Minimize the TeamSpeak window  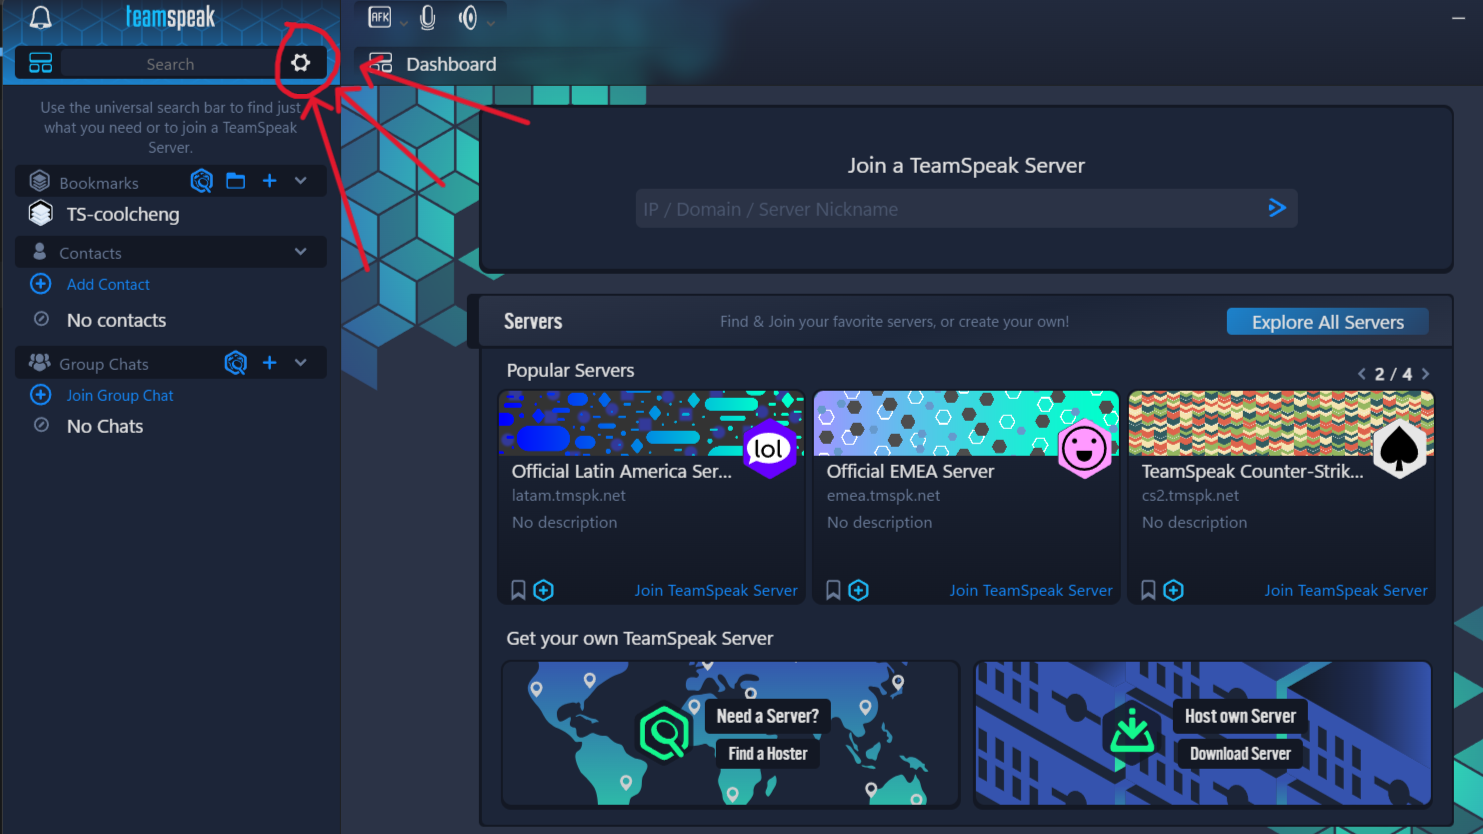(1458, 17)
